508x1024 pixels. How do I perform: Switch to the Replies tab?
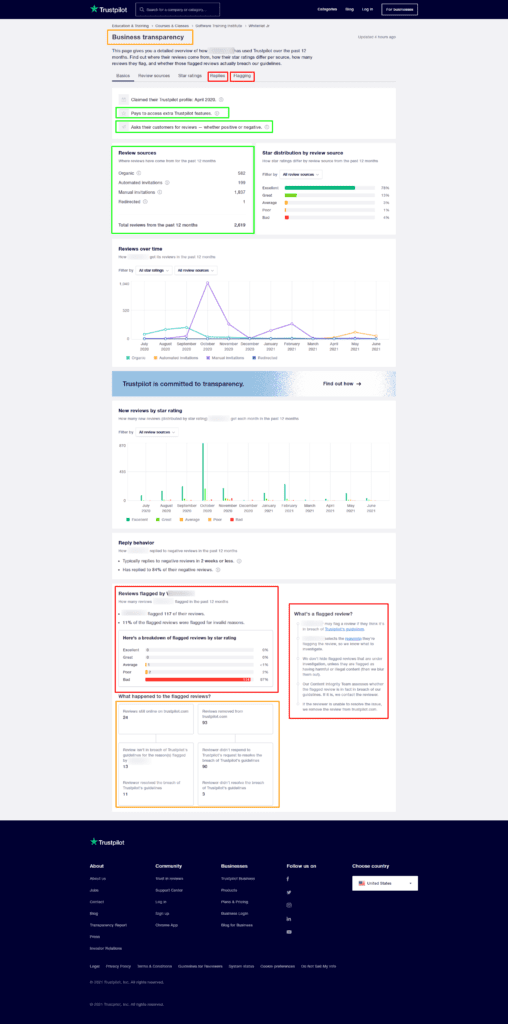(x=217, y=76)
